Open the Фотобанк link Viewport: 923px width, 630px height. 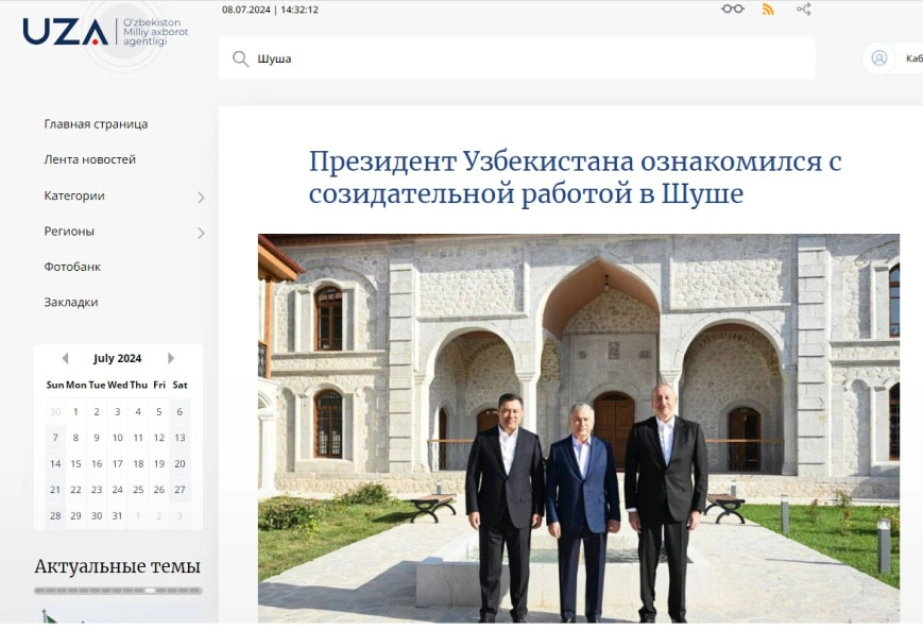pos(72,267)
